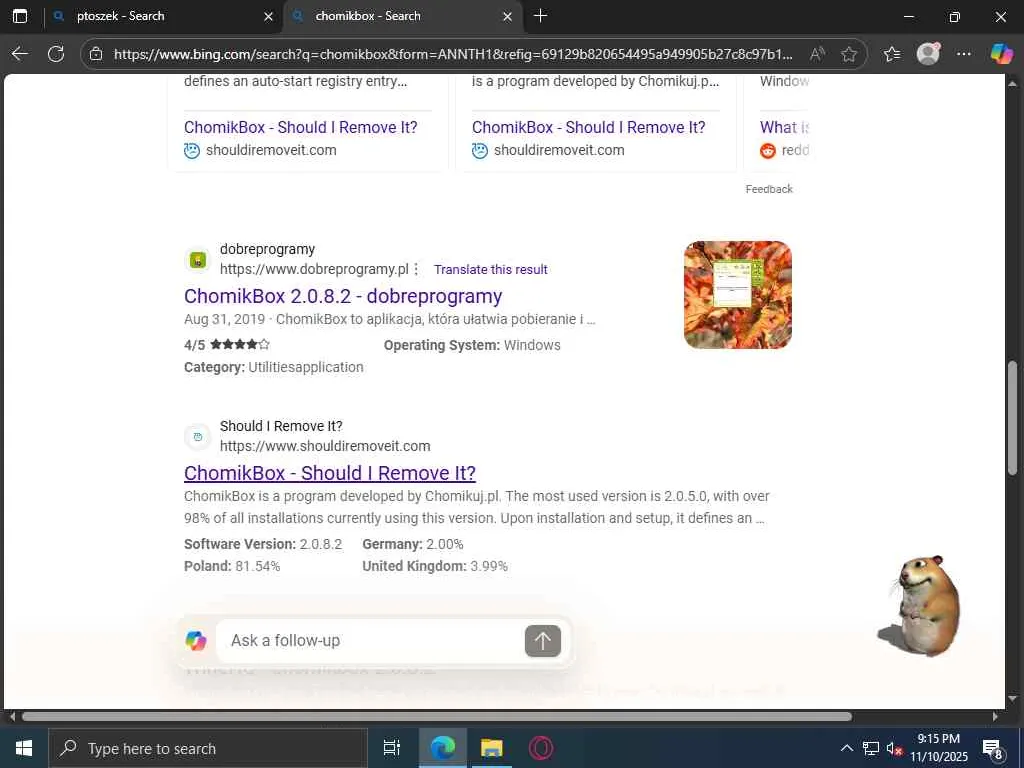This screenshot has height=768, width=1024.
Task: Open the tab actions menu icon
Action: 20,16
